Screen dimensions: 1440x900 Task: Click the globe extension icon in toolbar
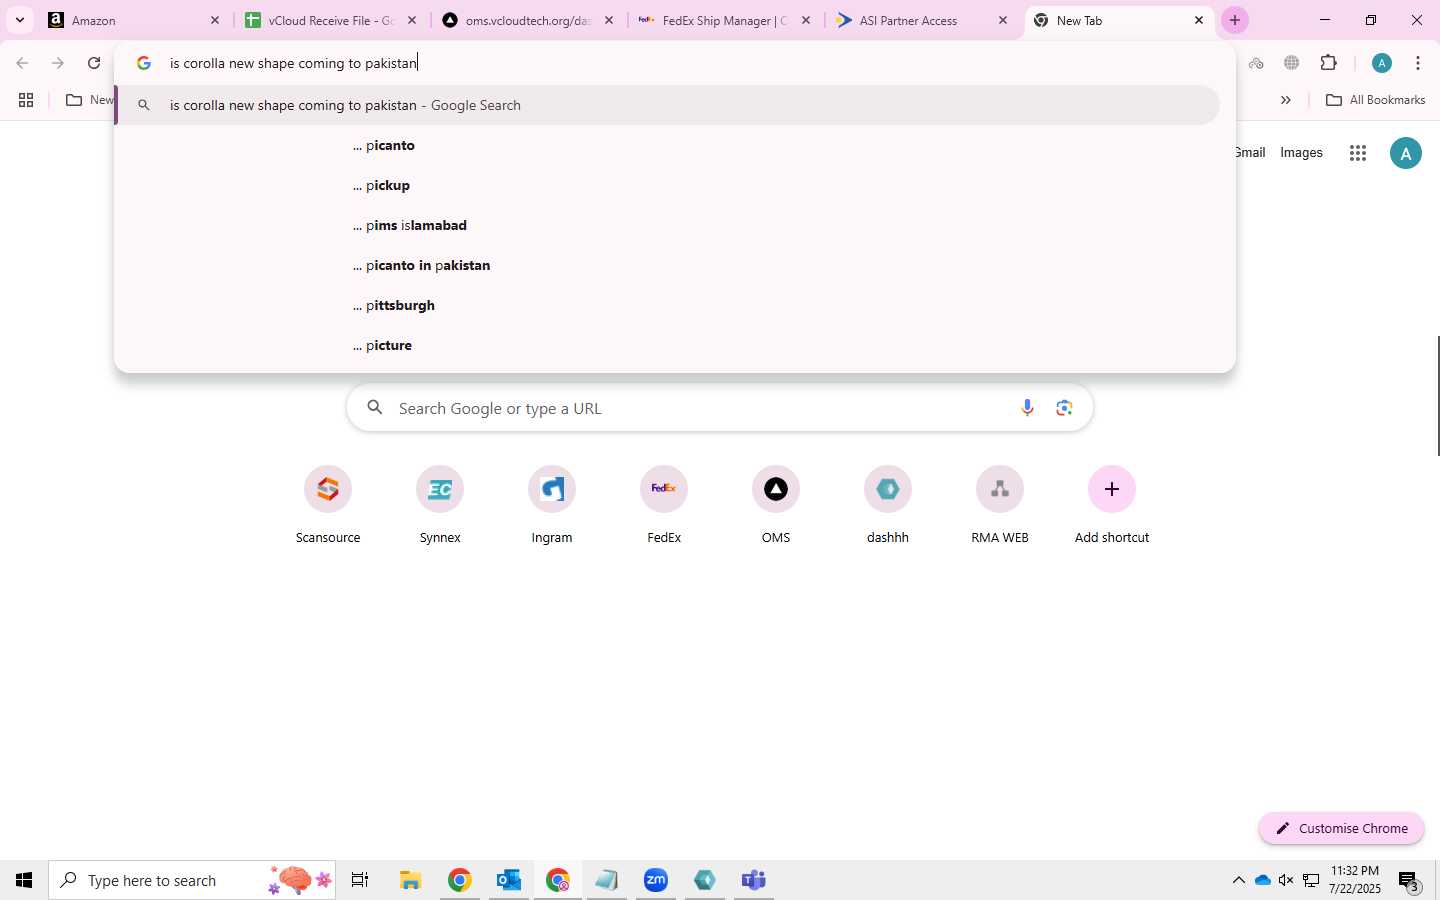tap(1292, 63)
